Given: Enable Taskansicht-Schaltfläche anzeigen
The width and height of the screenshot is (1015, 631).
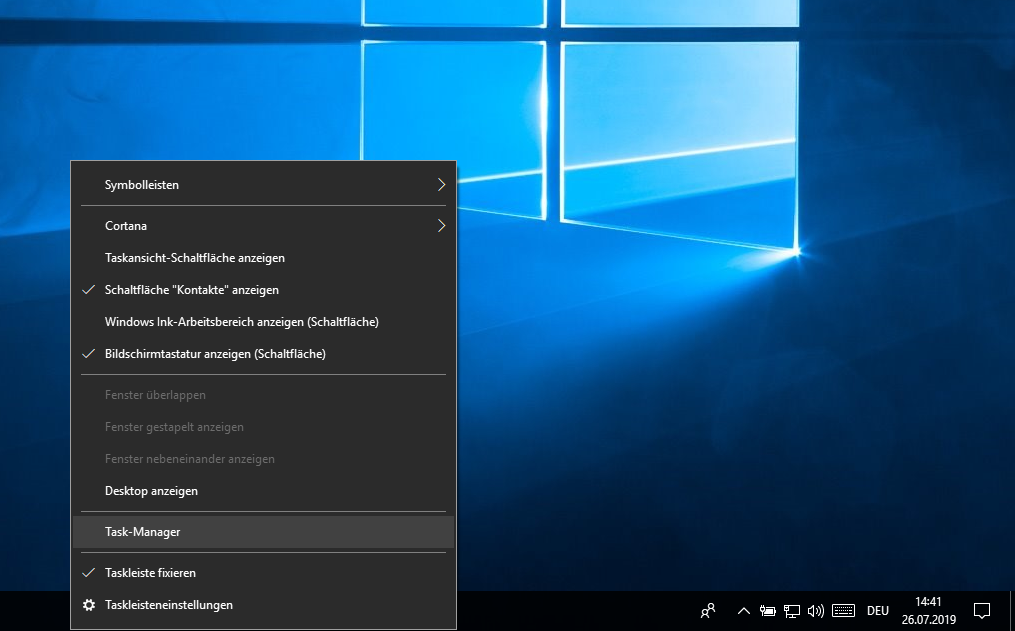Looking at the screenshot, I should (263, 258).
